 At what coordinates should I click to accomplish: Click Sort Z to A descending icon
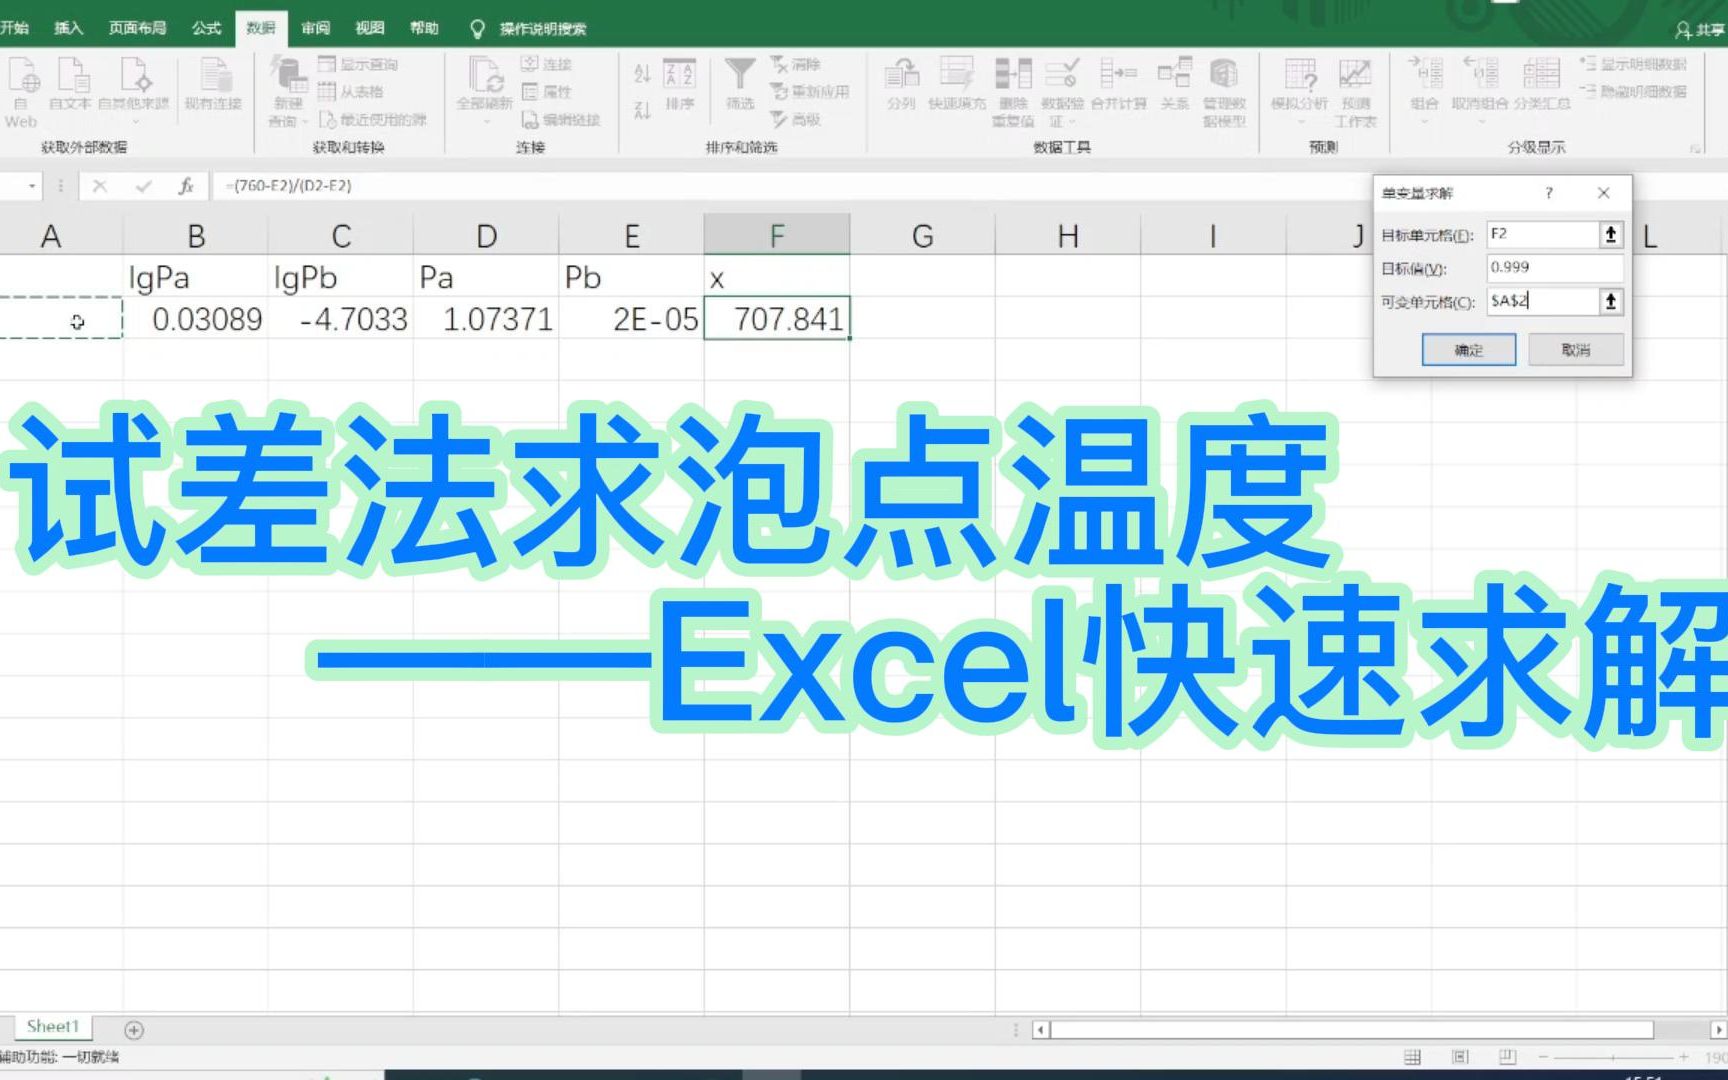pyautogui.click(x=642, y=110)
